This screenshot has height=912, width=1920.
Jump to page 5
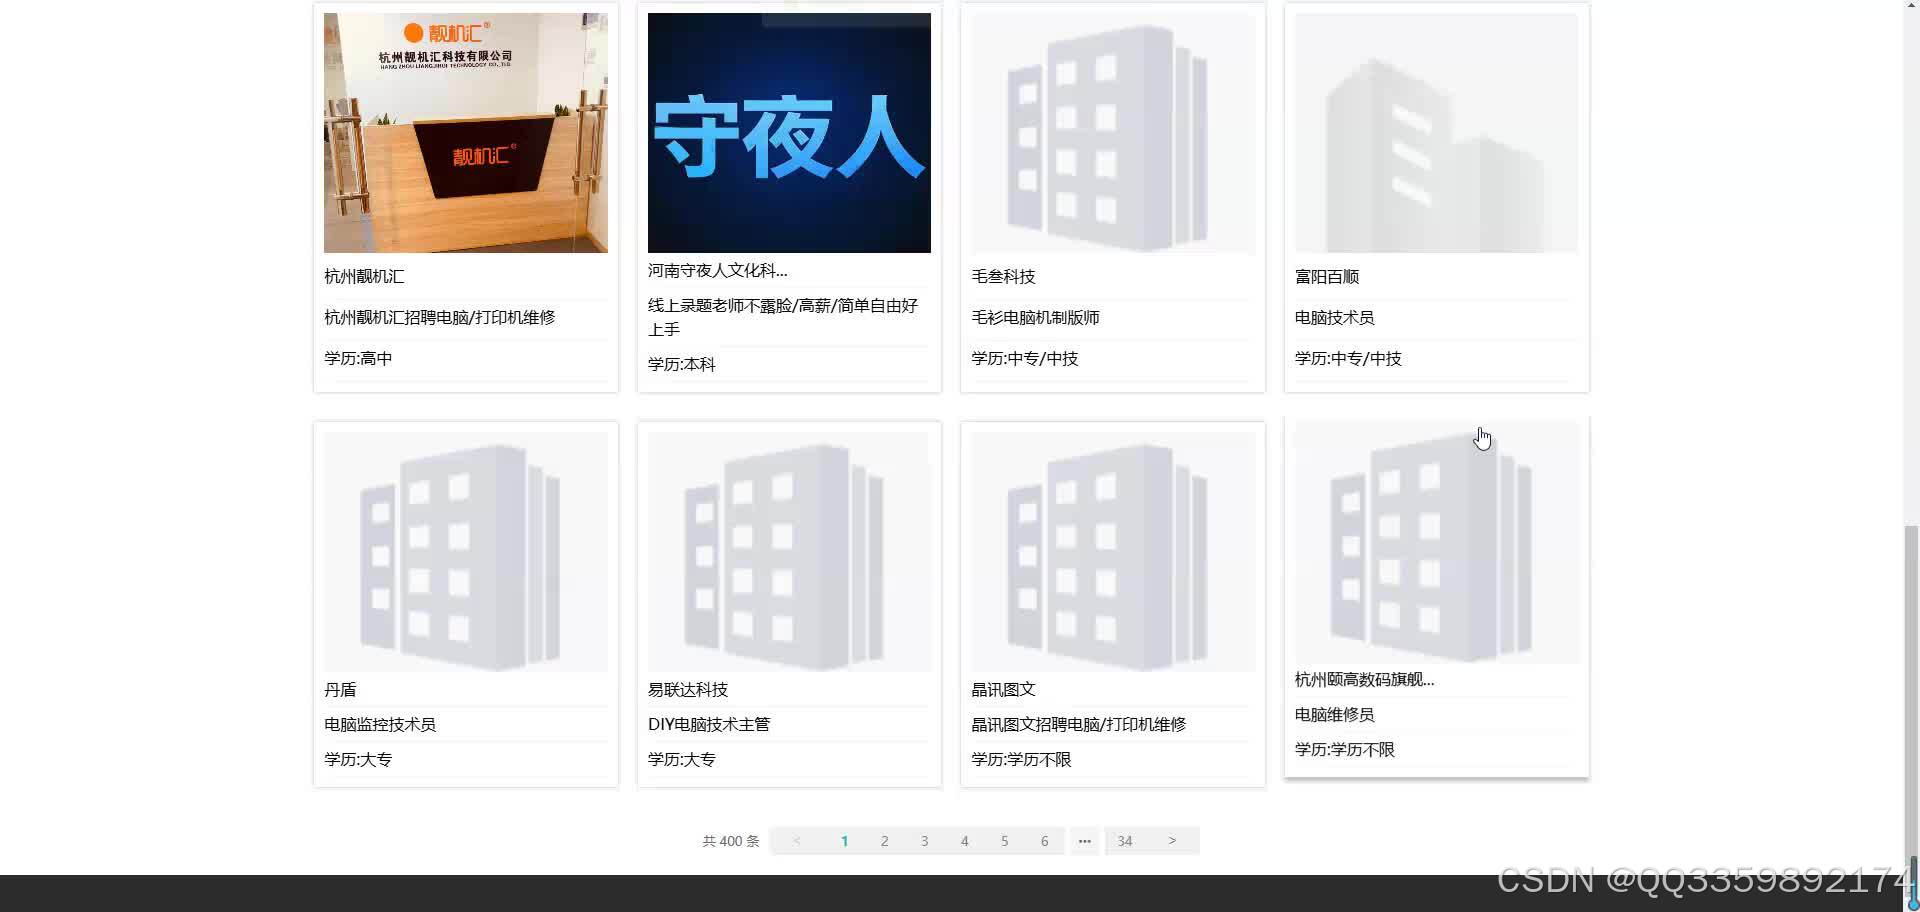click(1004, 840)
